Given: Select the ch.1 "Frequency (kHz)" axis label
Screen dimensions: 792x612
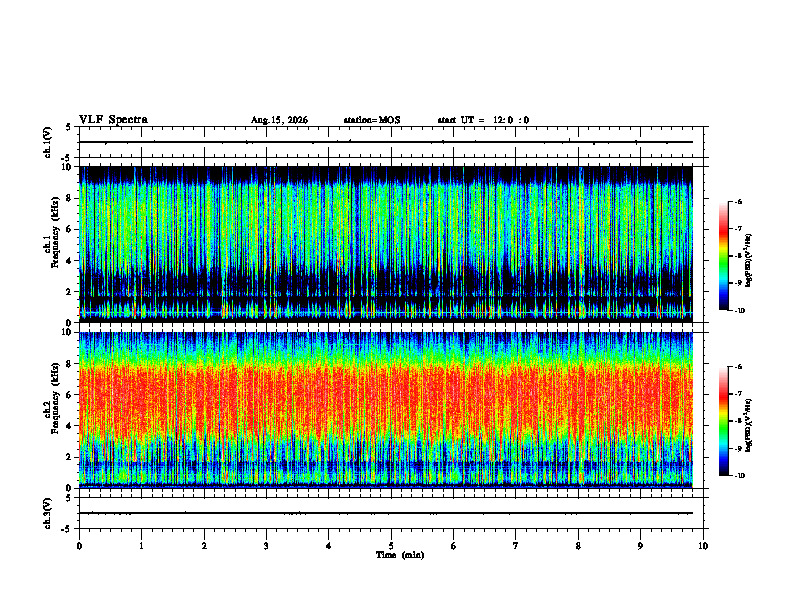Looking at the screenshot, I should (55, 230).
